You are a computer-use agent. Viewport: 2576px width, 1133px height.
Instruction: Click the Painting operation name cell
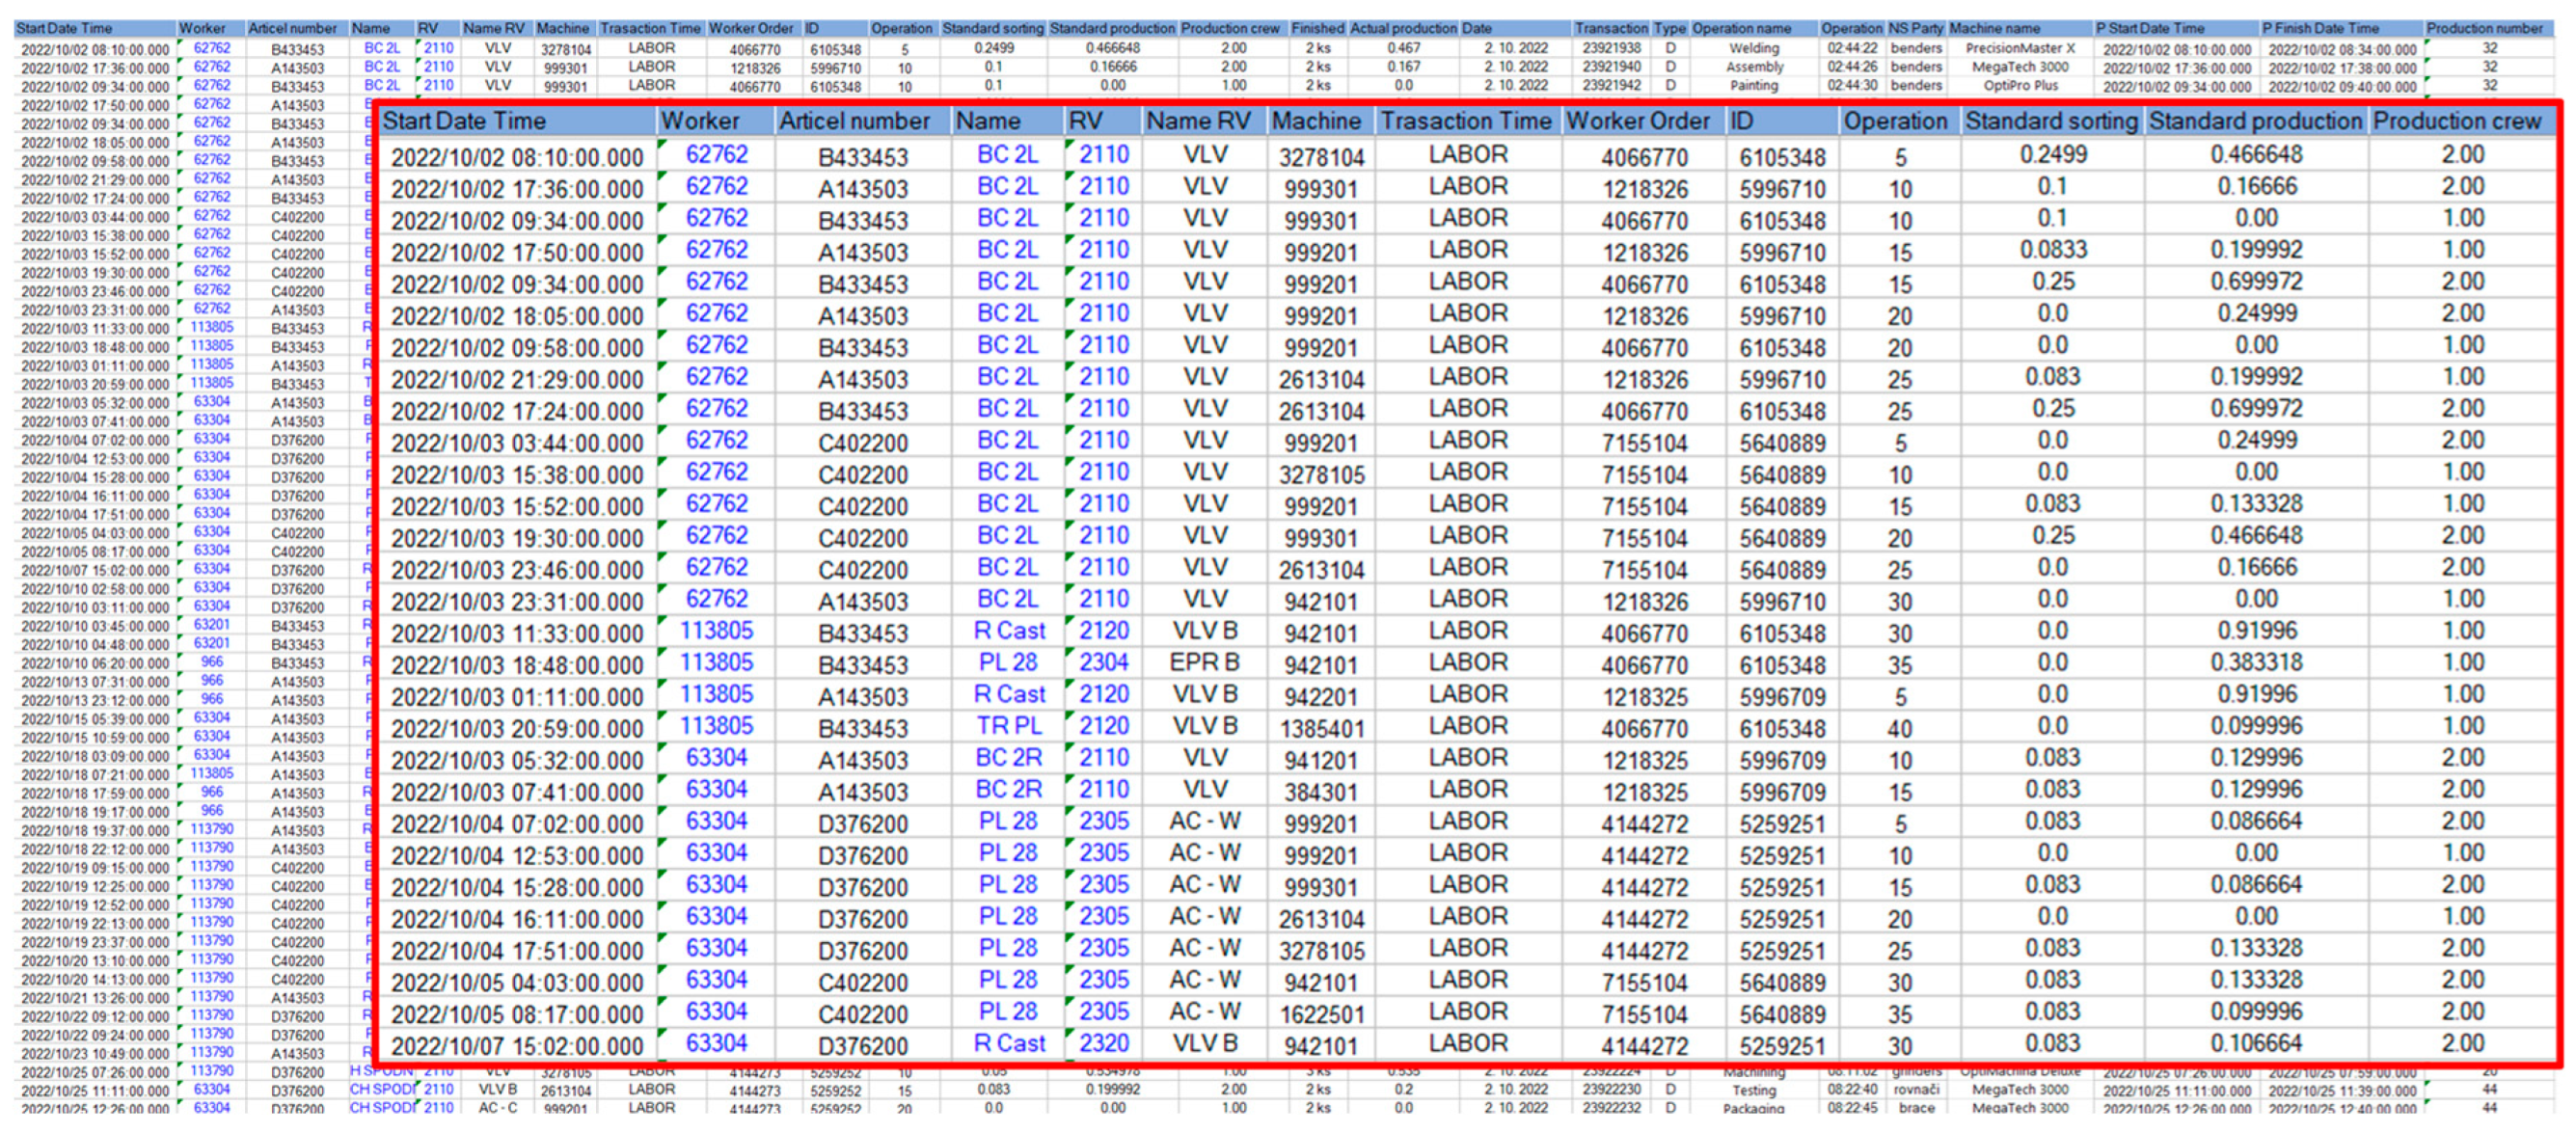[1753, 86]
